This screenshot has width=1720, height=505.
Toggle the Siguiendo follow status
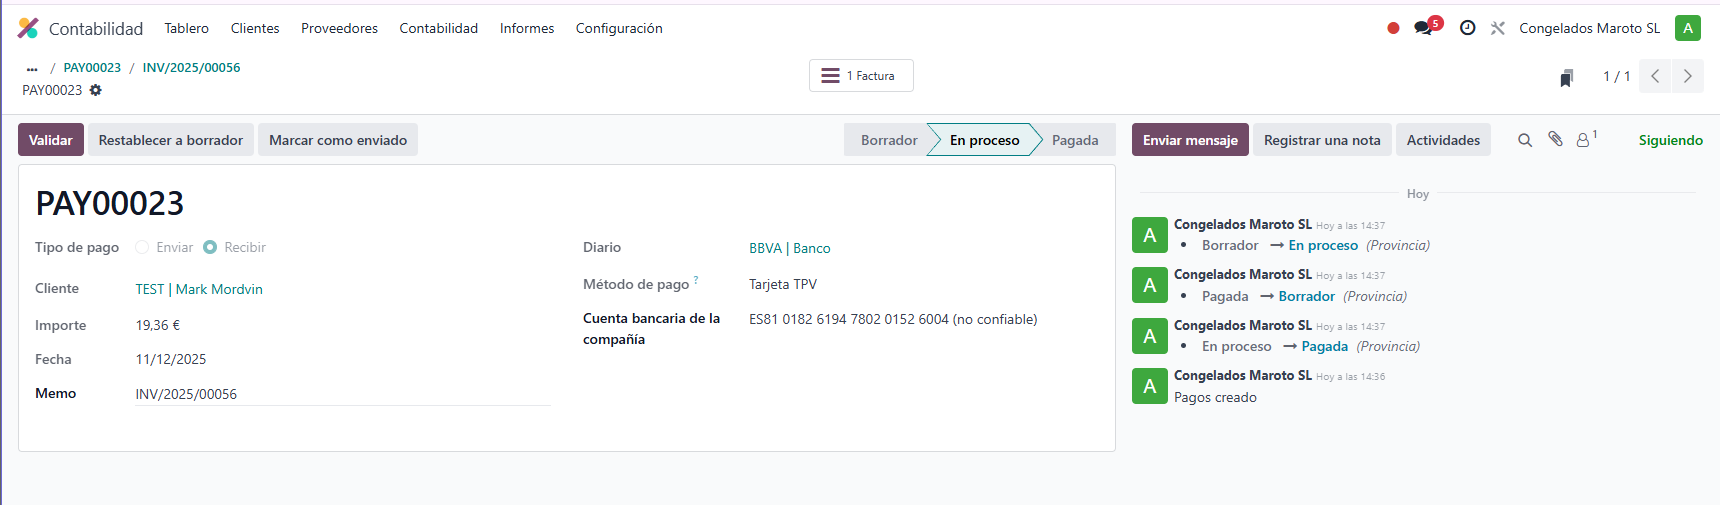(x=1670, y=140)
